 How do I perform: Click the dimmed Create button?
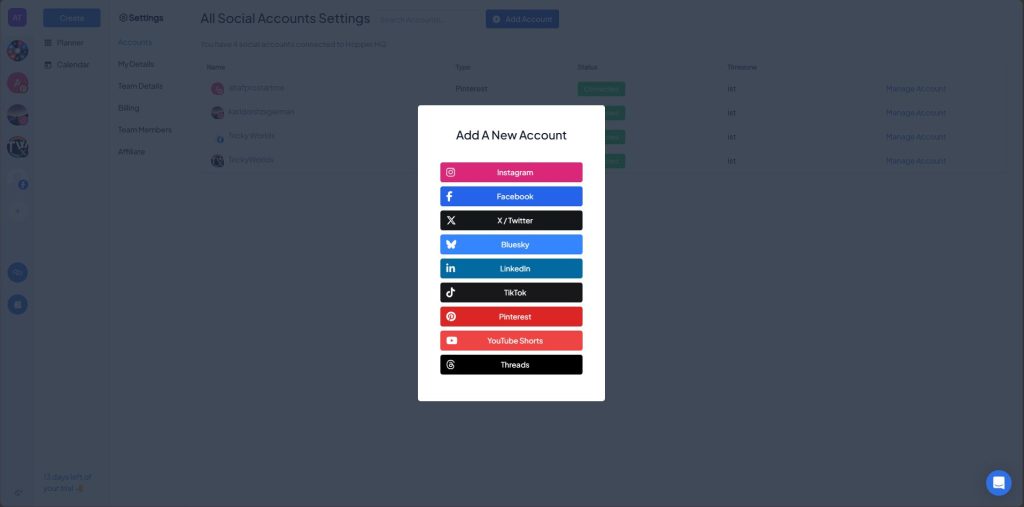(x=72, y=18)
